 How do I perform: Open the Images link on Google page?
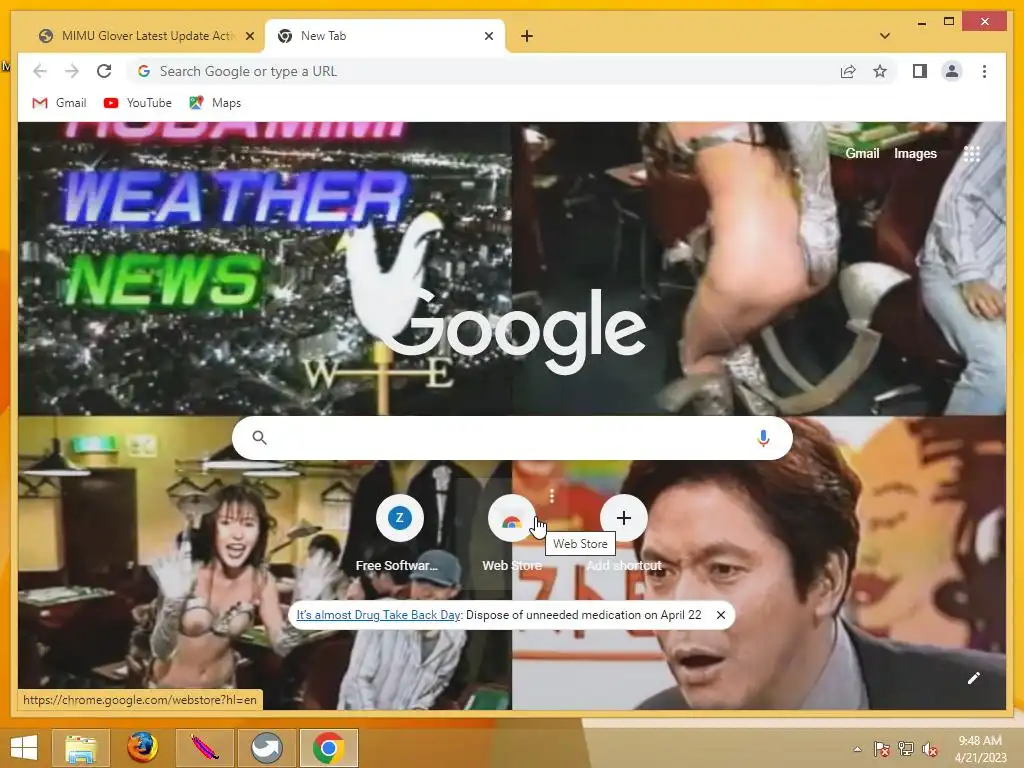coord(915,153)
